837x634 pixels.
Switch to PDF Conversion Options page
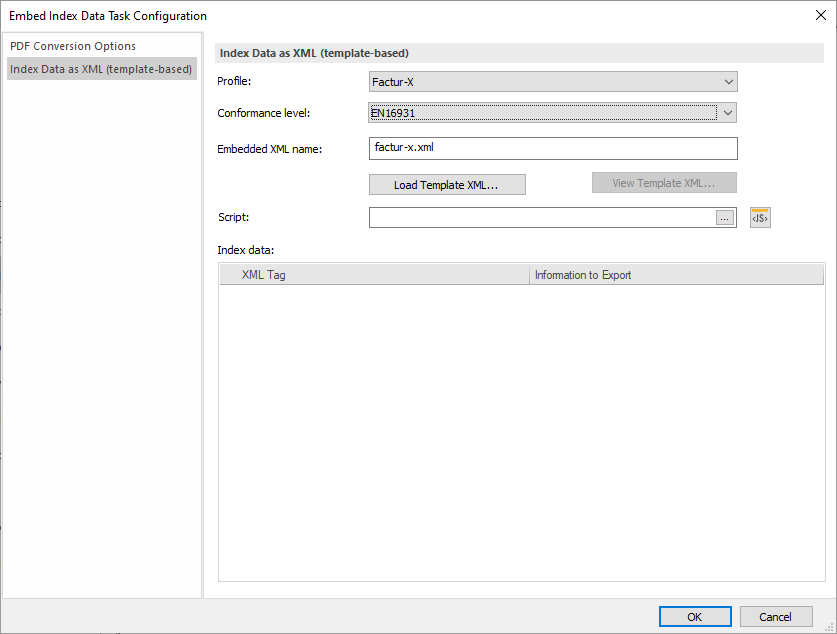click(73, 46)
